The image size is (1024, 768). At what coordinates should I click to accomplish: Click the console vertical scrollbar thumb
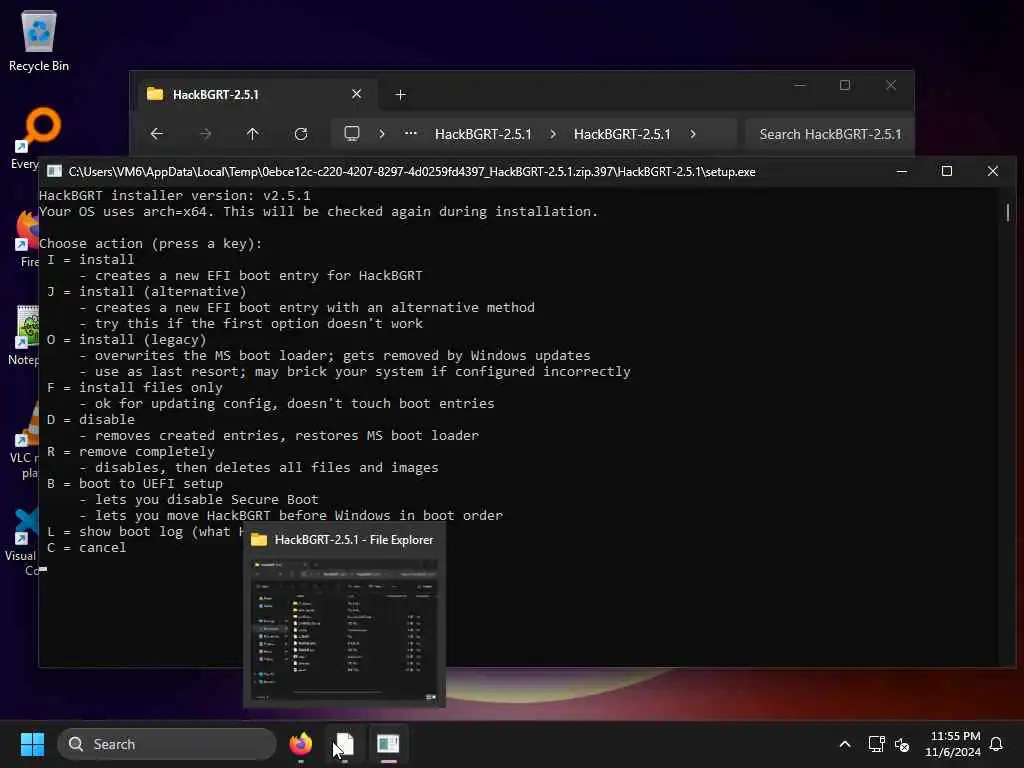[1008, 212]
